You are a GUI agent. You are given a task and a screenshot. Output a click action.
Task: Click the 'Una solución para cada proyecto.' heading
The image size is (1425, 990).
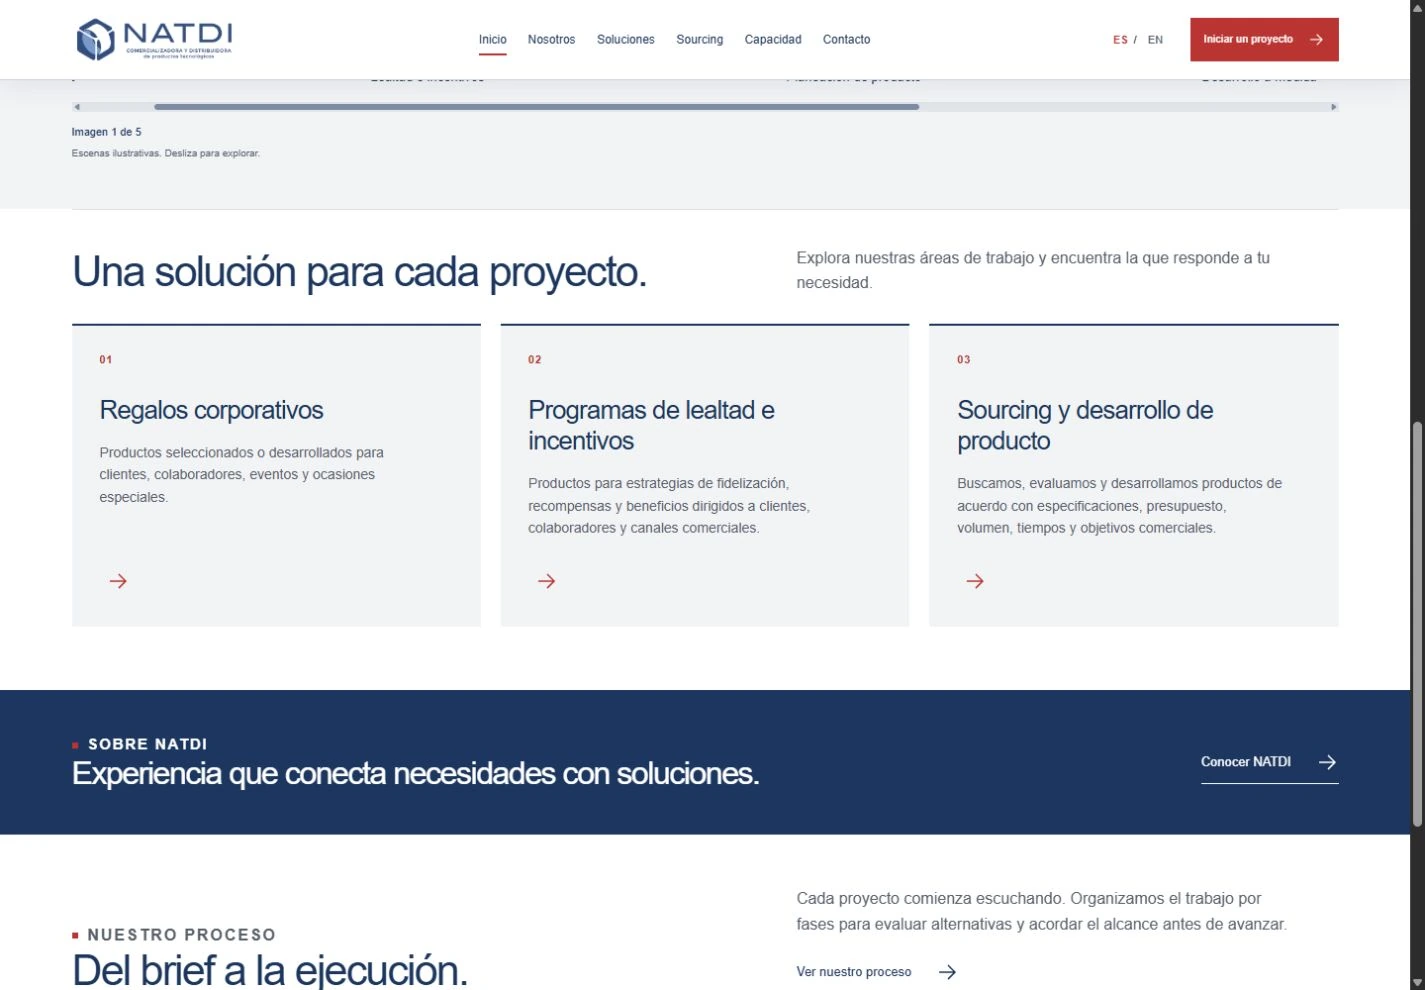pos(359,272)
